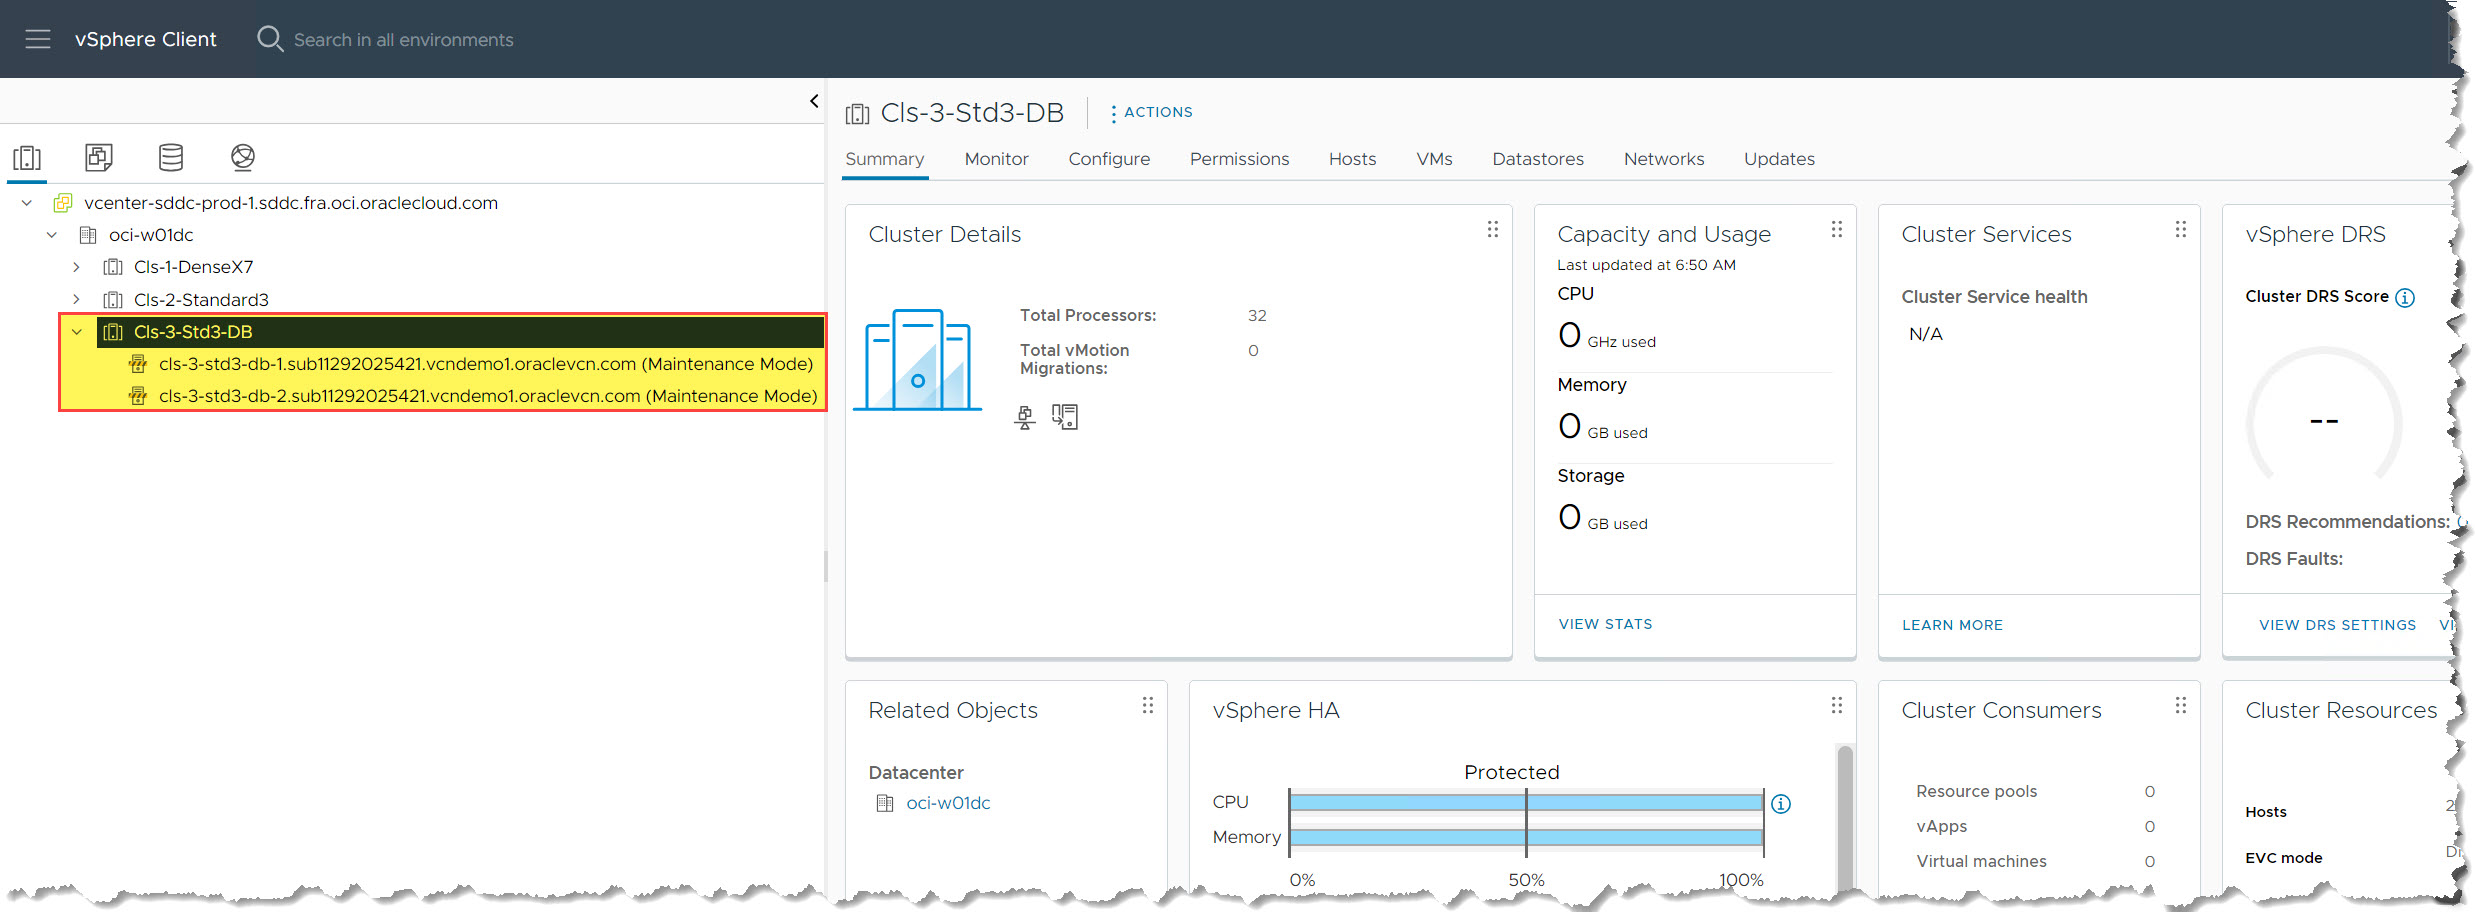Click the host icon of cls-3-std3-db-2
2475x912 pixels.
coord(138,396)
